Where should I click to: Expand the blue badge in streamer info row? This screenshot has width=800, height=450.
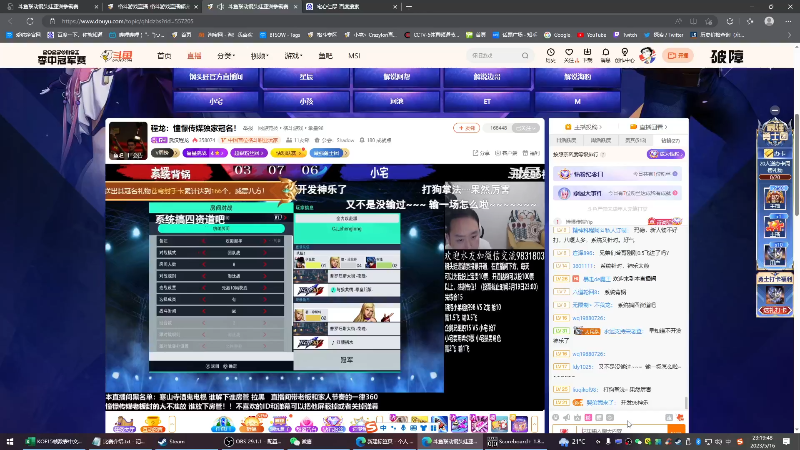[x=329, y=153]
